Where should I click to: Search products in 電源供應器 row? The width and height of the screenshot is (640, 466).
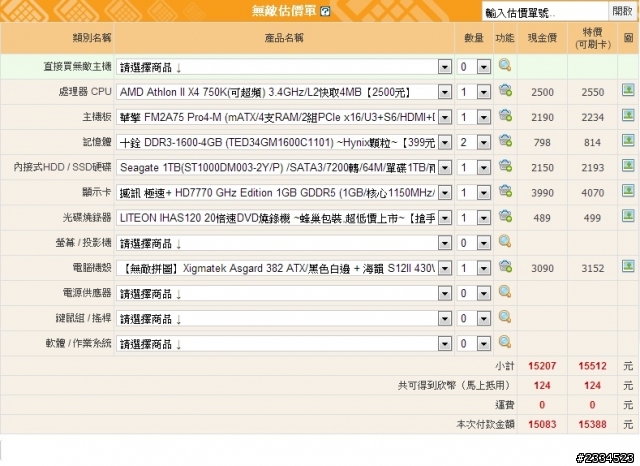coord(505,292)
